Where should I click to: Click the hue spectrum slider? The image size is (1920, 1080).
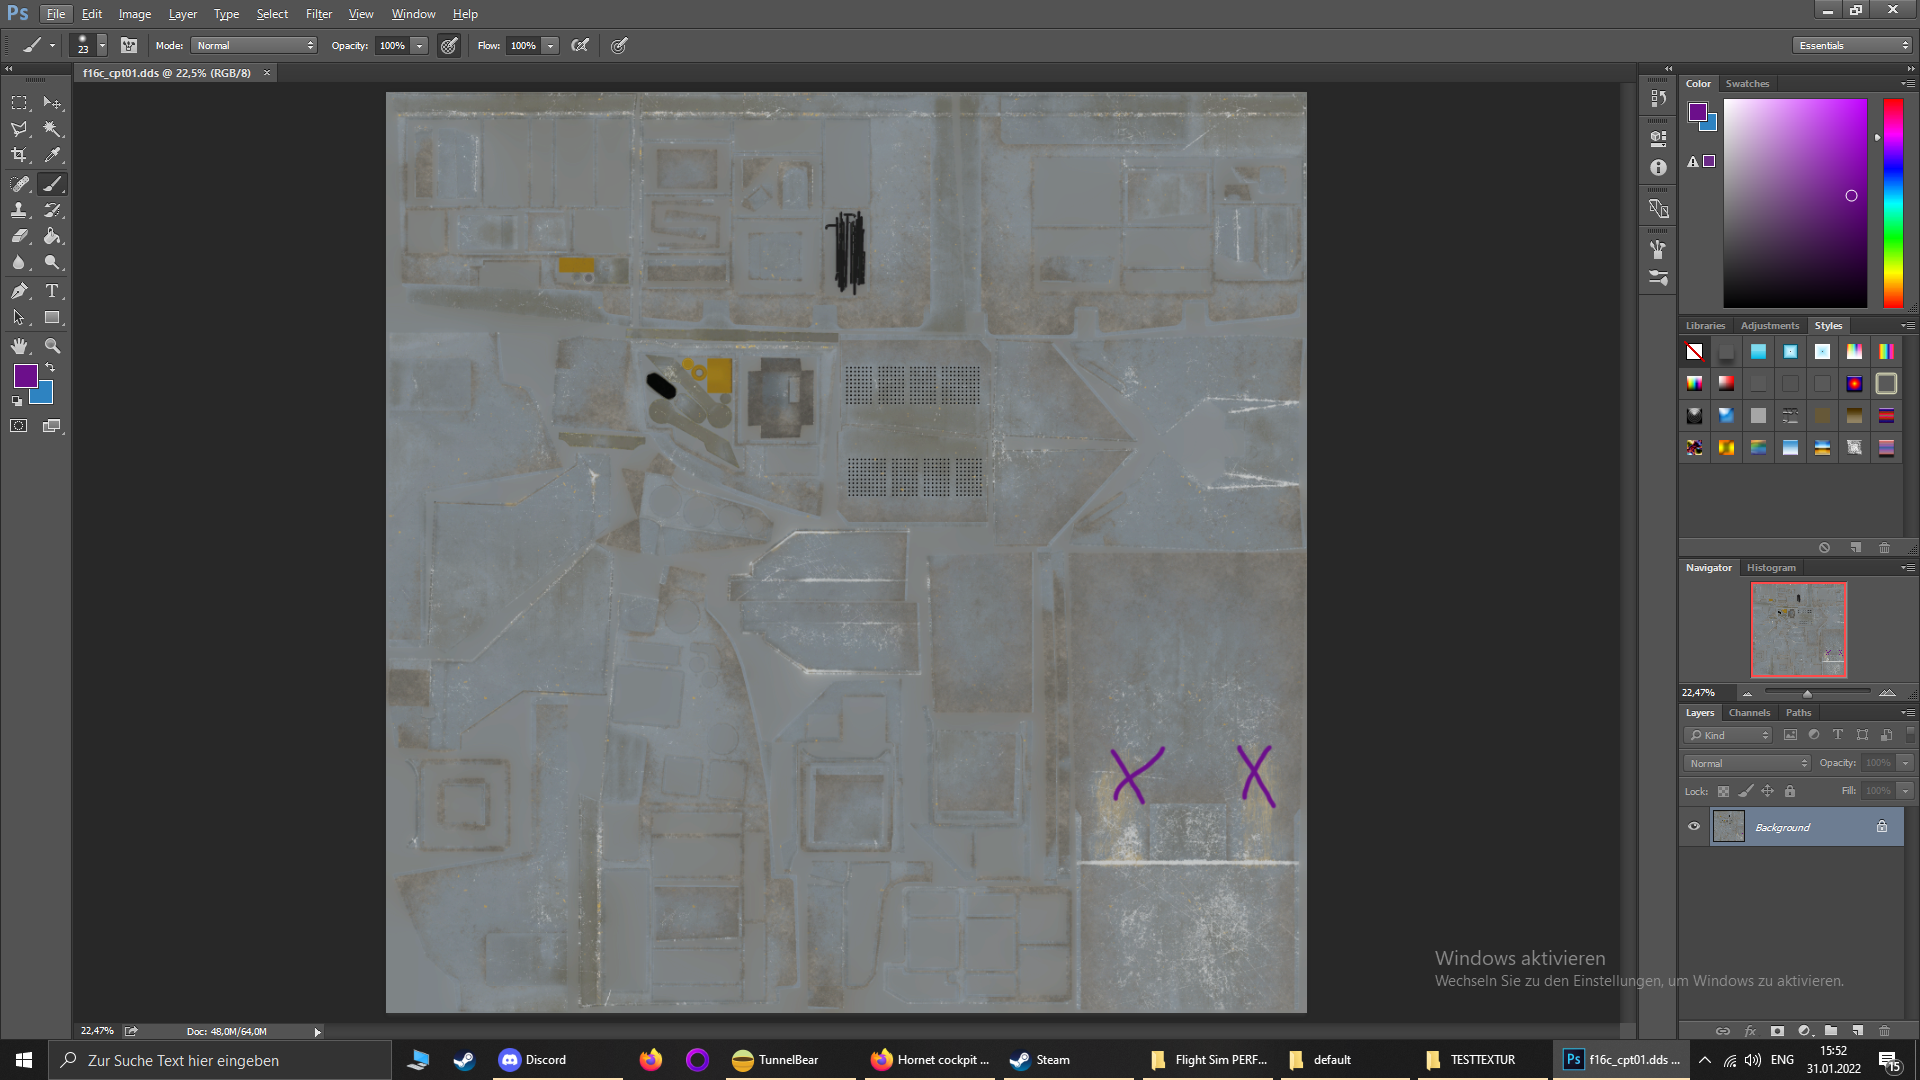[x=1893, y=203]
